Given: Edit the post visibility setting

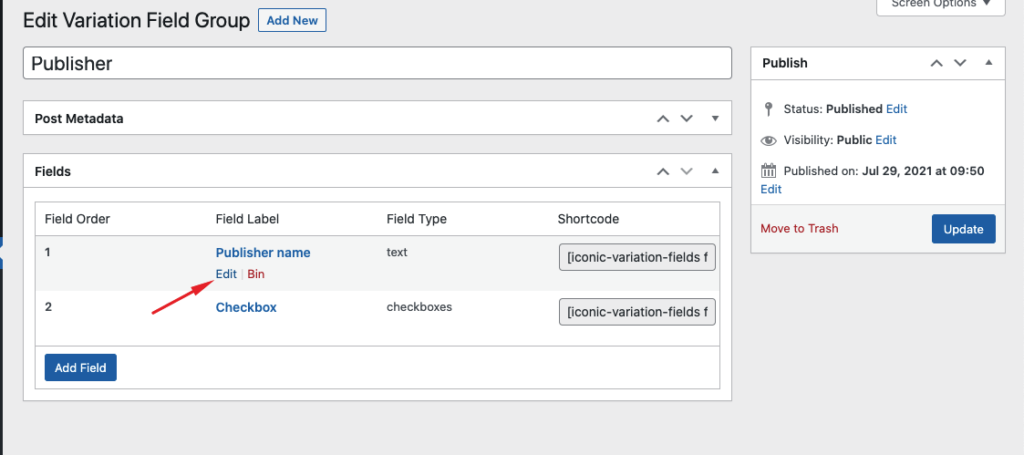Looking at the screenshot, I should point(886,140).
